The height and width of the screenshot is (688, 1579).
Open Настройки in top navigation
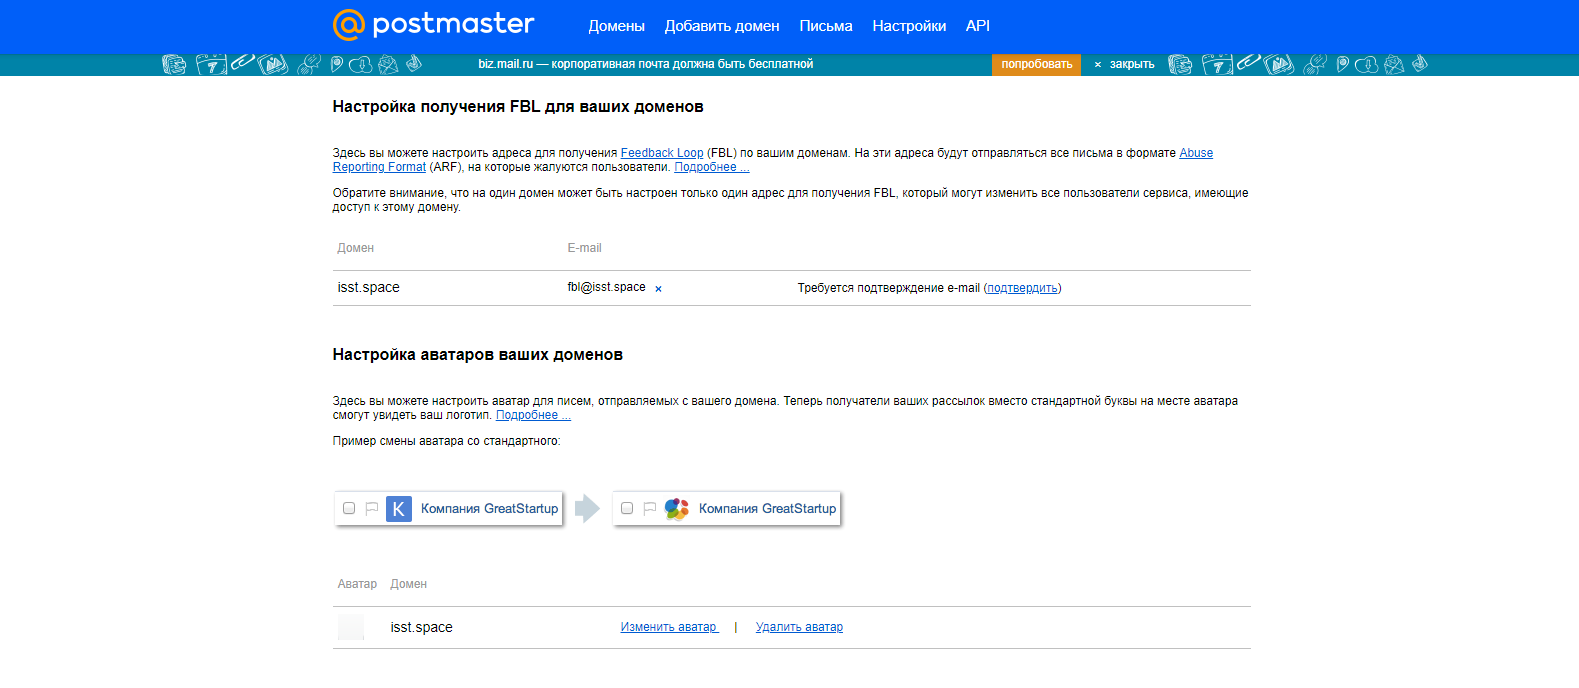[908, 26]
